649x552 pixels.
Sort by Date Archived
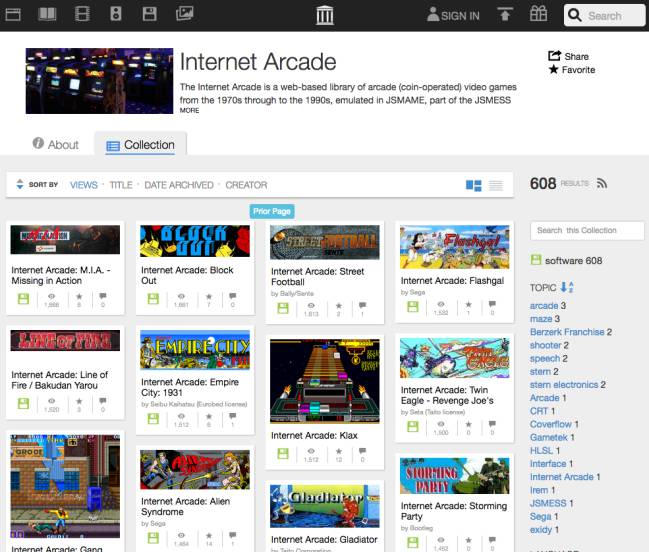(179, 185)
